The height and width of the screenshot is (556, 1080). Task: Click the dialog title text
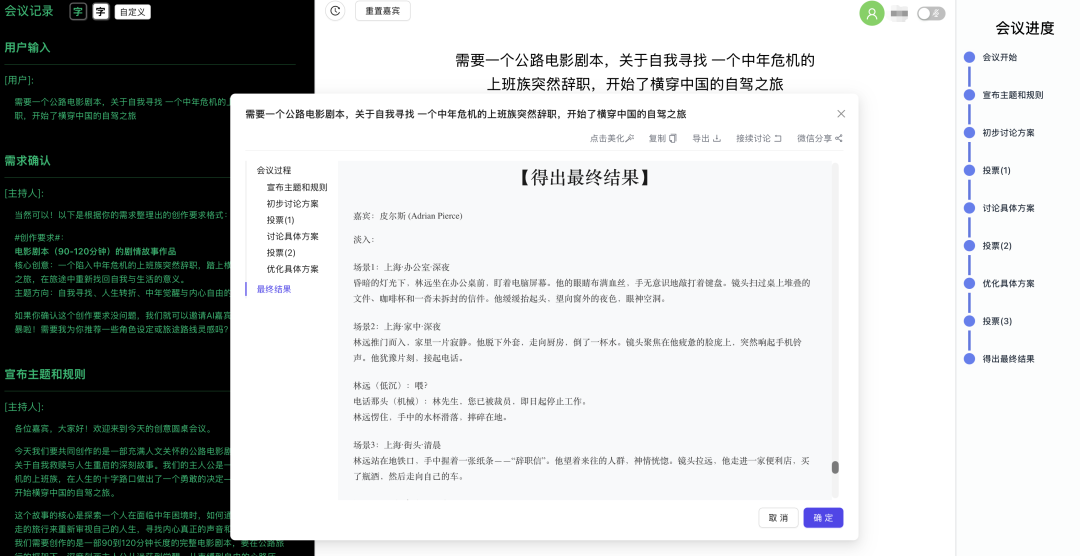(x=466, y=114)
